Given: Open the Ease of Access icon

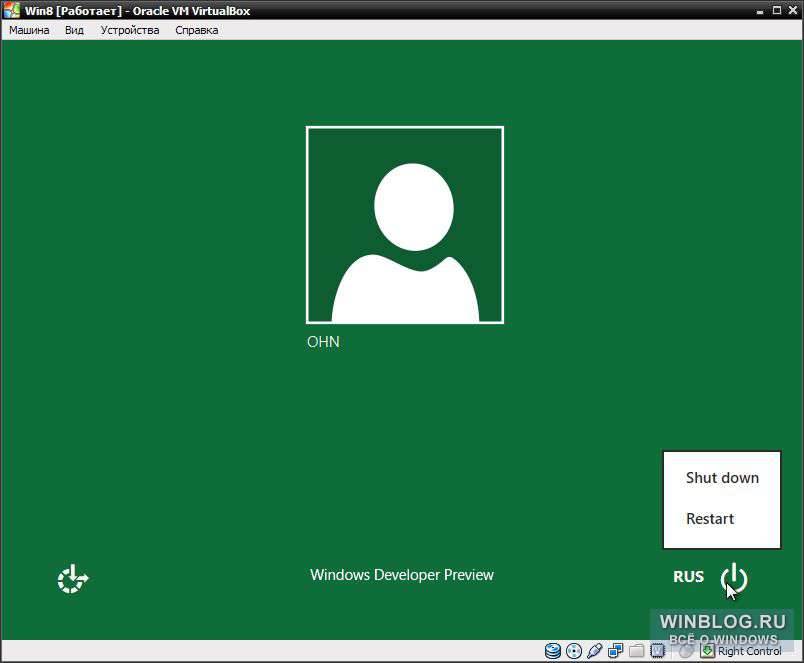Looking at the screenshot, I should [x=73, y=579].
